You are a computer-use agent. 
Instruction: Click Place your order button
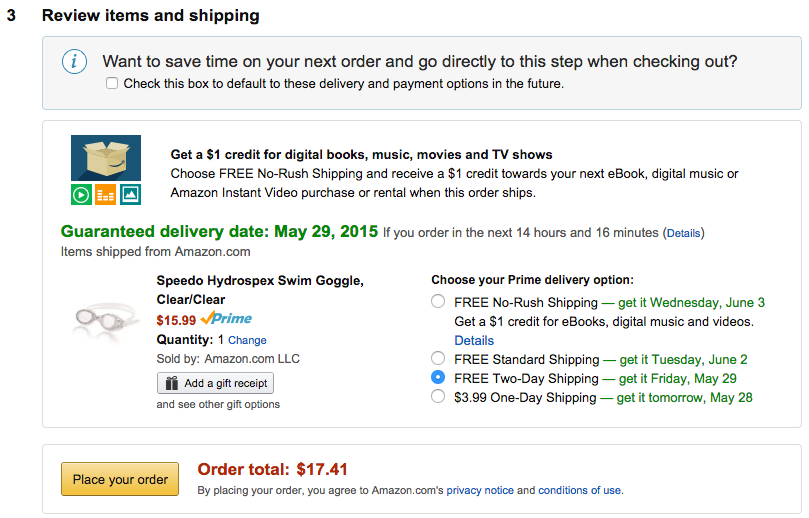(120, 479)
